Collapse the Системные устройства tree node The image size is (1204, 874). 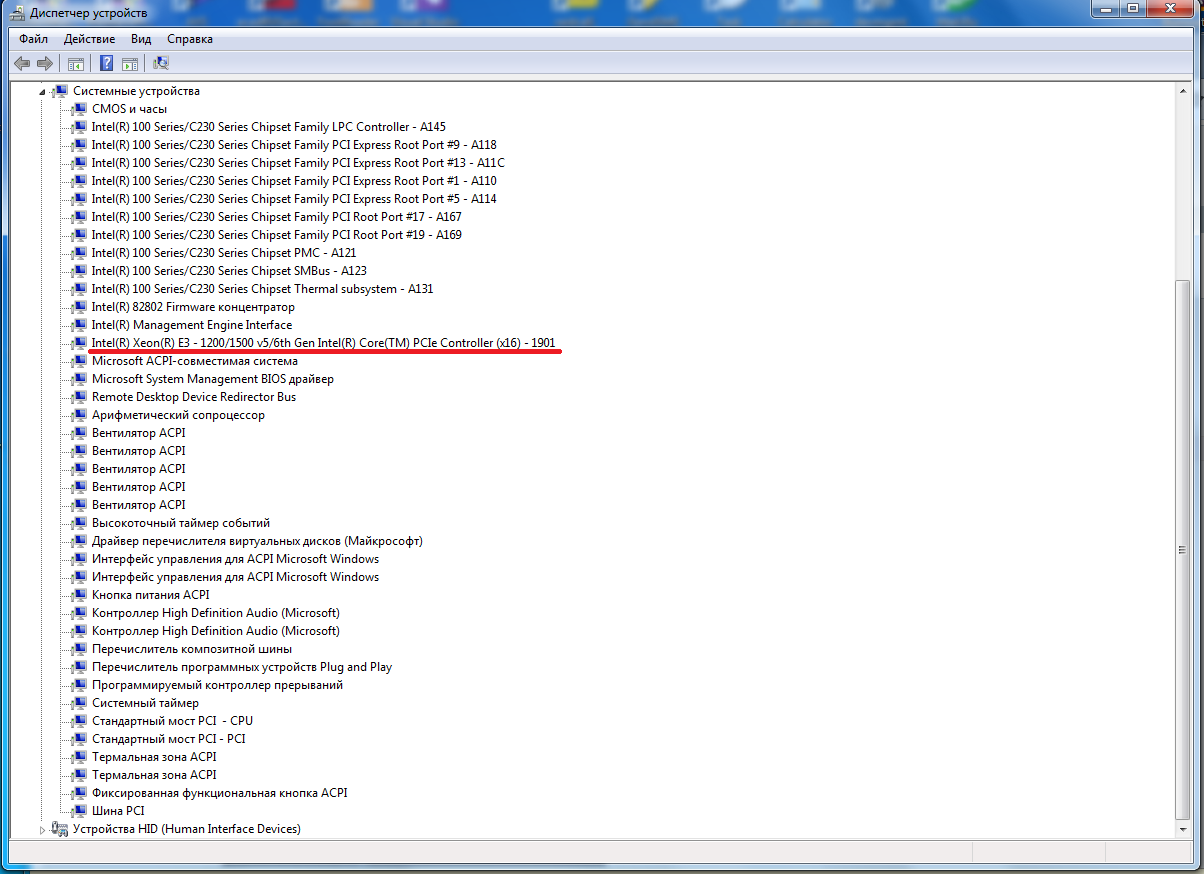43,92
